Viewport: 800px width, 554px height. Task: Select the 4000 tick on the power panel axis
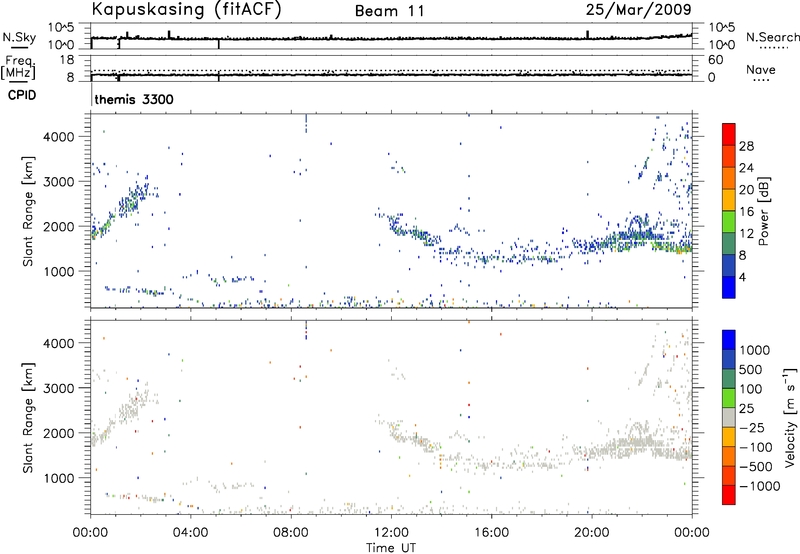(x=61, y=137)
